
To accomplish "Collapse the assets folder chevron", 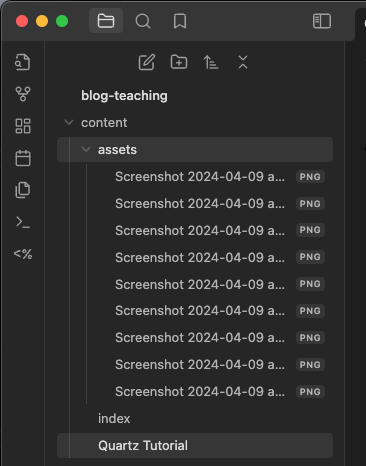I will 86,149.
